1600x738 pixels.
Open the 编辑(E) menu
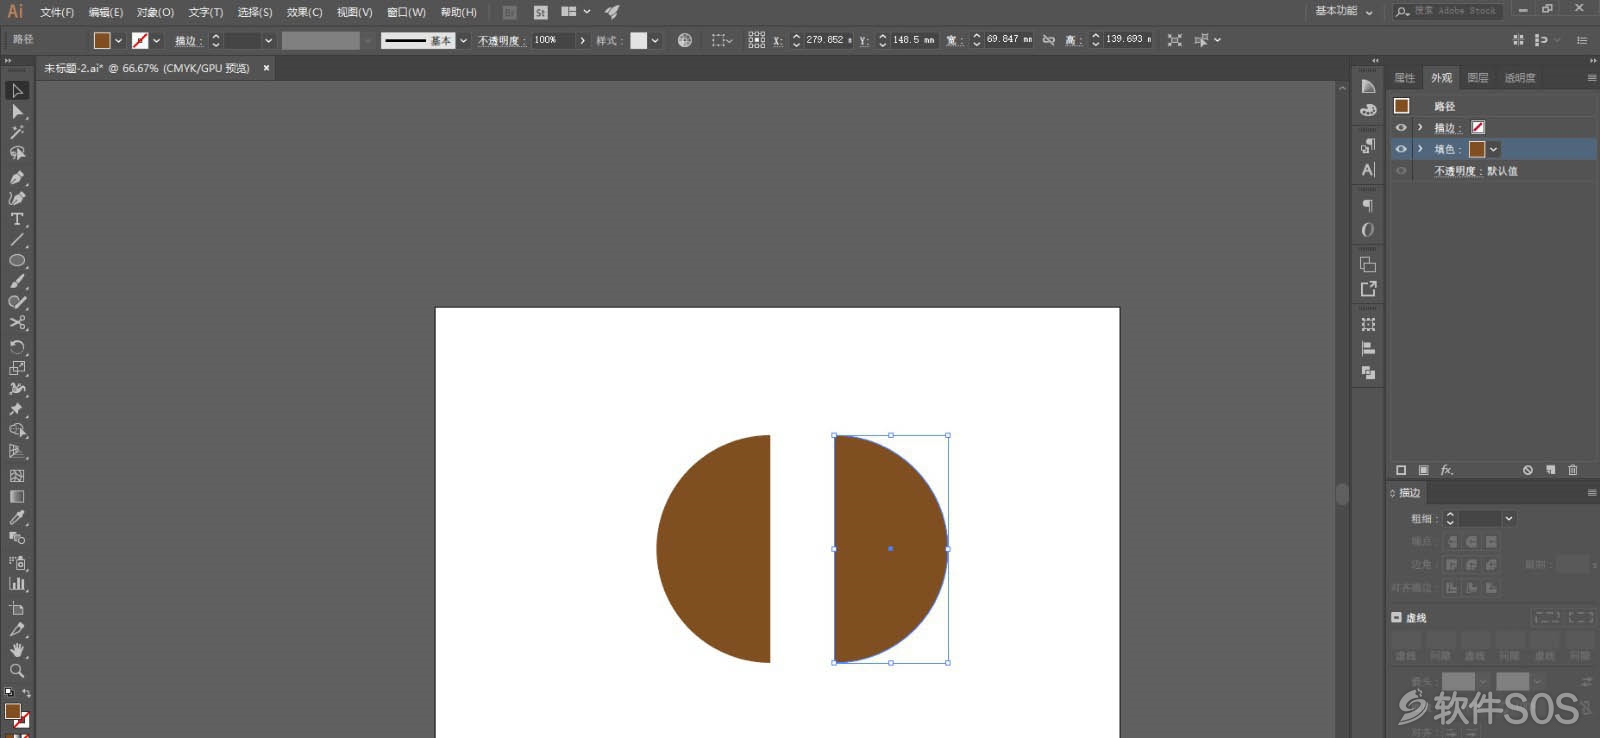click(x=105, y=12)
